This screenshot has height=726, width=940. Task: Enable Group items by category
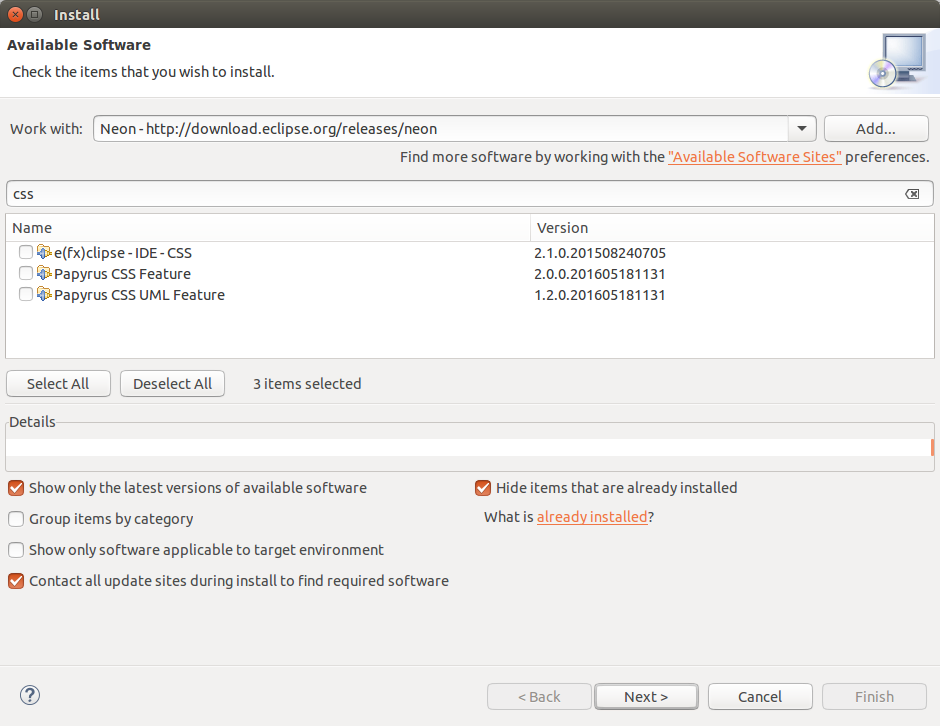(16, 519)
